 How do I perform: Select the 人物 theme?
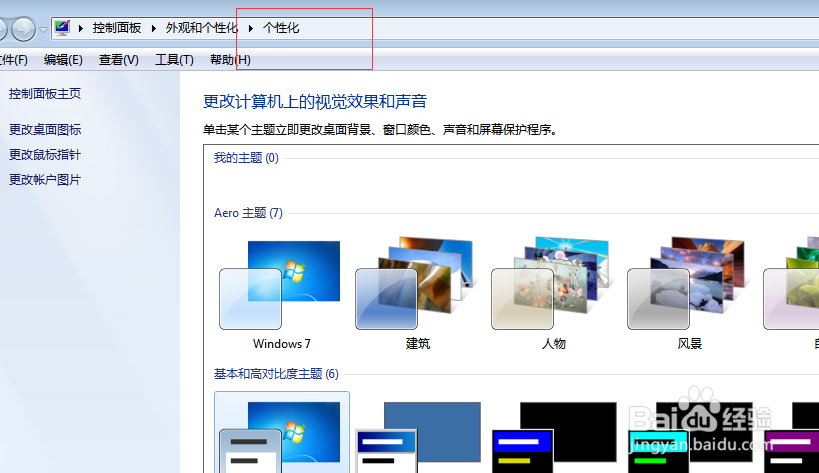coord(553,295)
